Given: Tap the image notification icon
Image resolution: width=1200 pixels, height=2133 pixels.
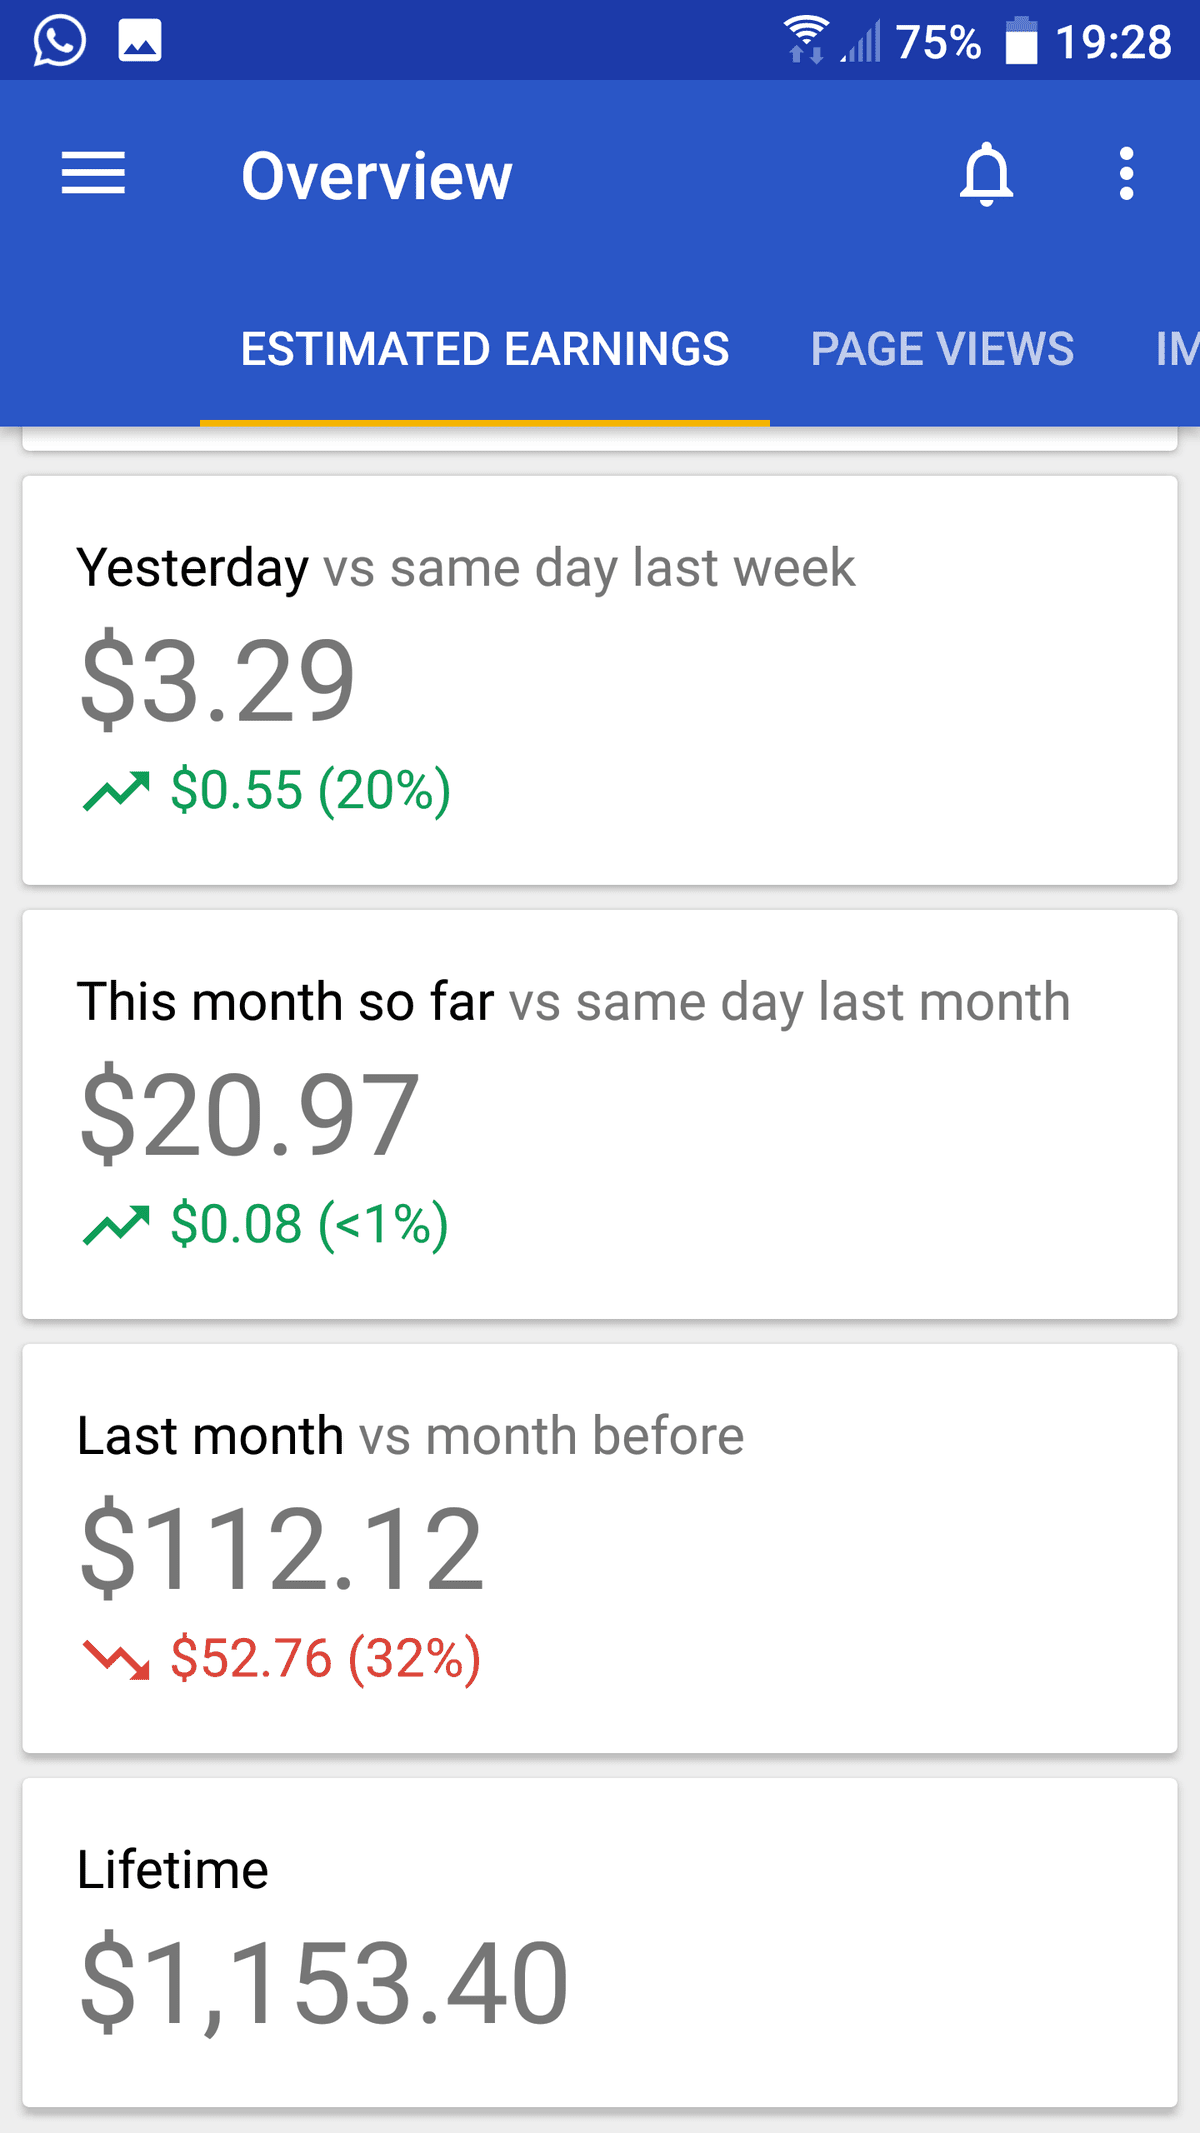Looking at the screenshot, I should point(140,41).
